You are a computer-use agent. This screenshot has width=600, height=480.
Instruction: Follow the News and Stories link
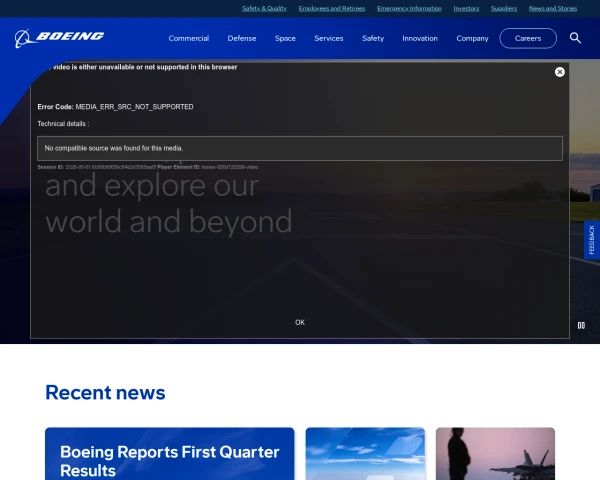(553, 8)
